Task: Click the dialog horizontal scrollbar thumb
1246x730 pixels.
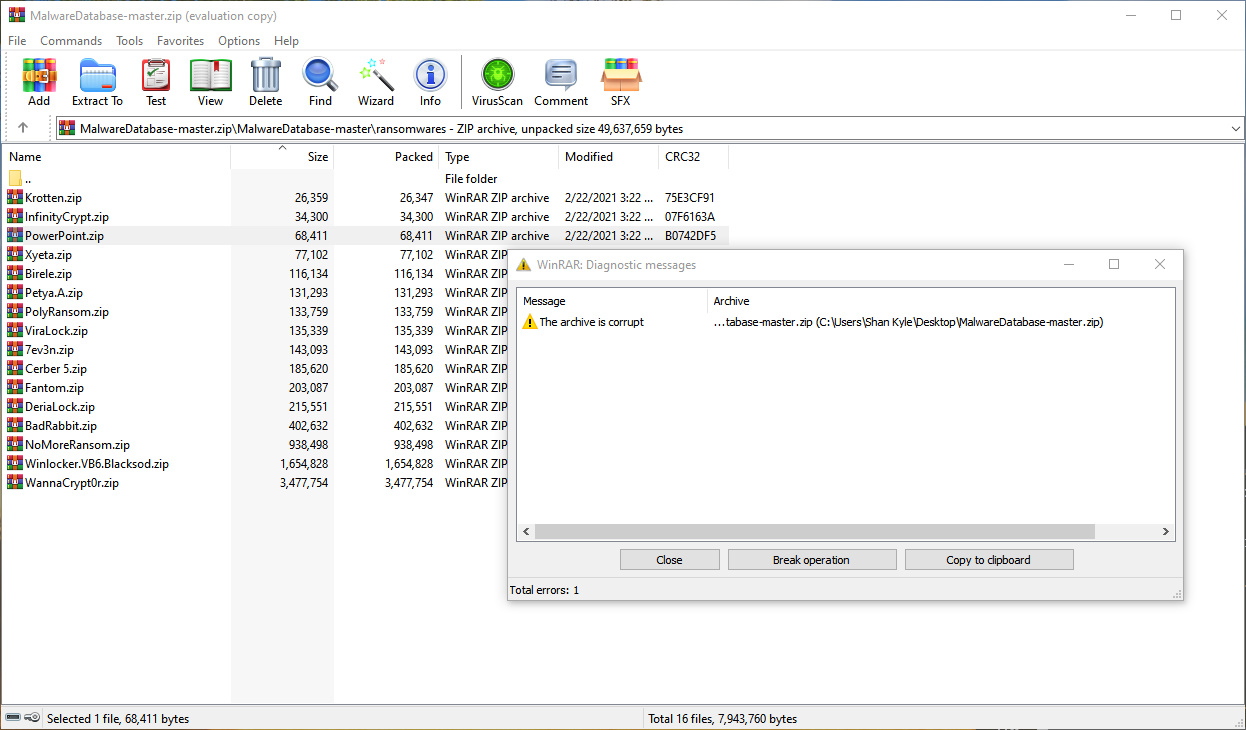Action: pos(815,532)
